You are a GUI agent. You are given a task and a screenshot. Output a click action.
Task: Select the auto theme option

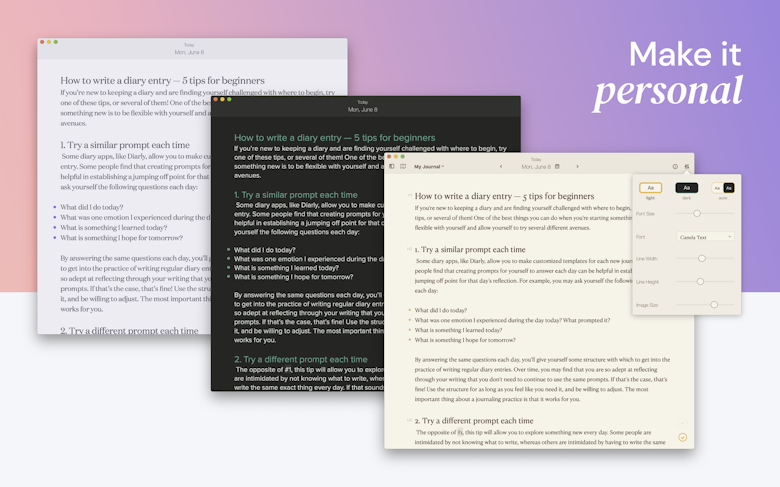pos(723,188)
